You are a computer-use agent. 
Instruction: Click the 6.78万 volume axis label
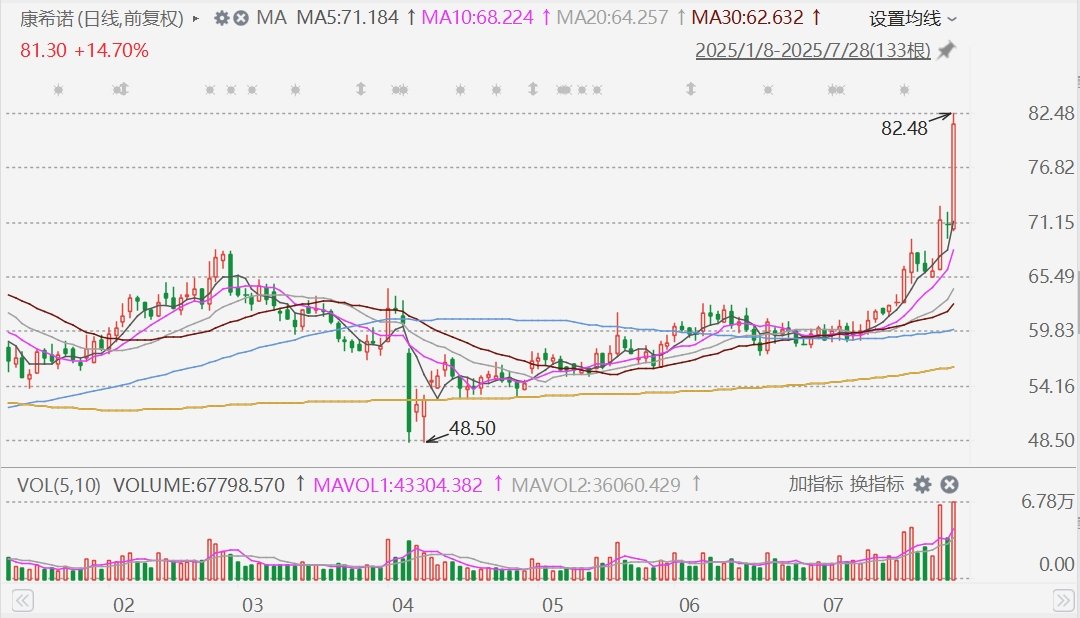pos(1048,502)
